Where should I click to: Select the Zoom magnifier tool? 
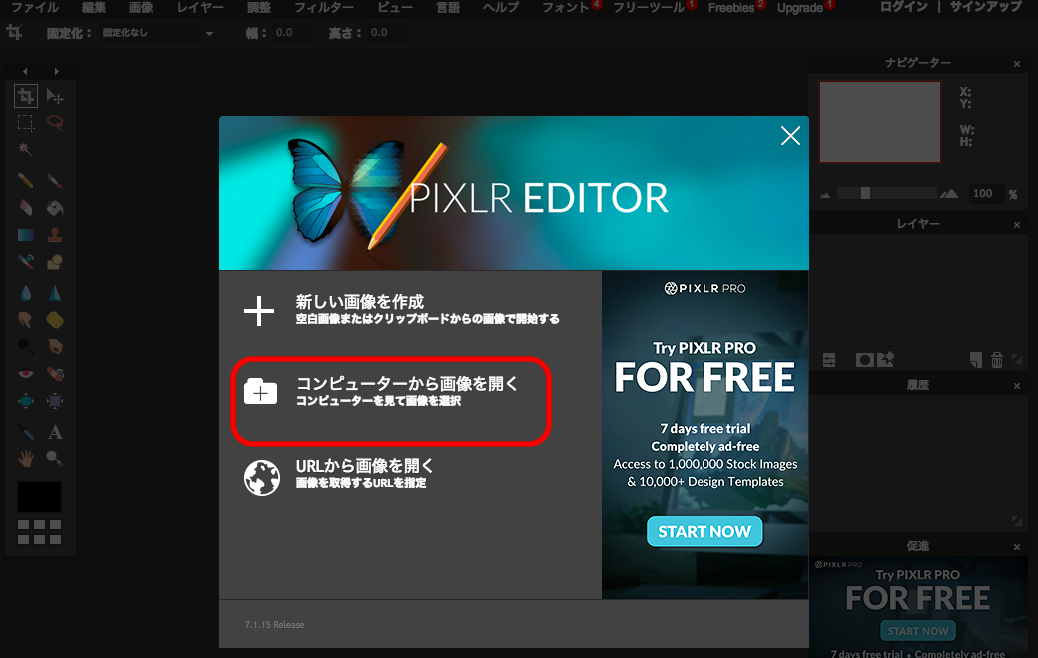click(55, 458)
